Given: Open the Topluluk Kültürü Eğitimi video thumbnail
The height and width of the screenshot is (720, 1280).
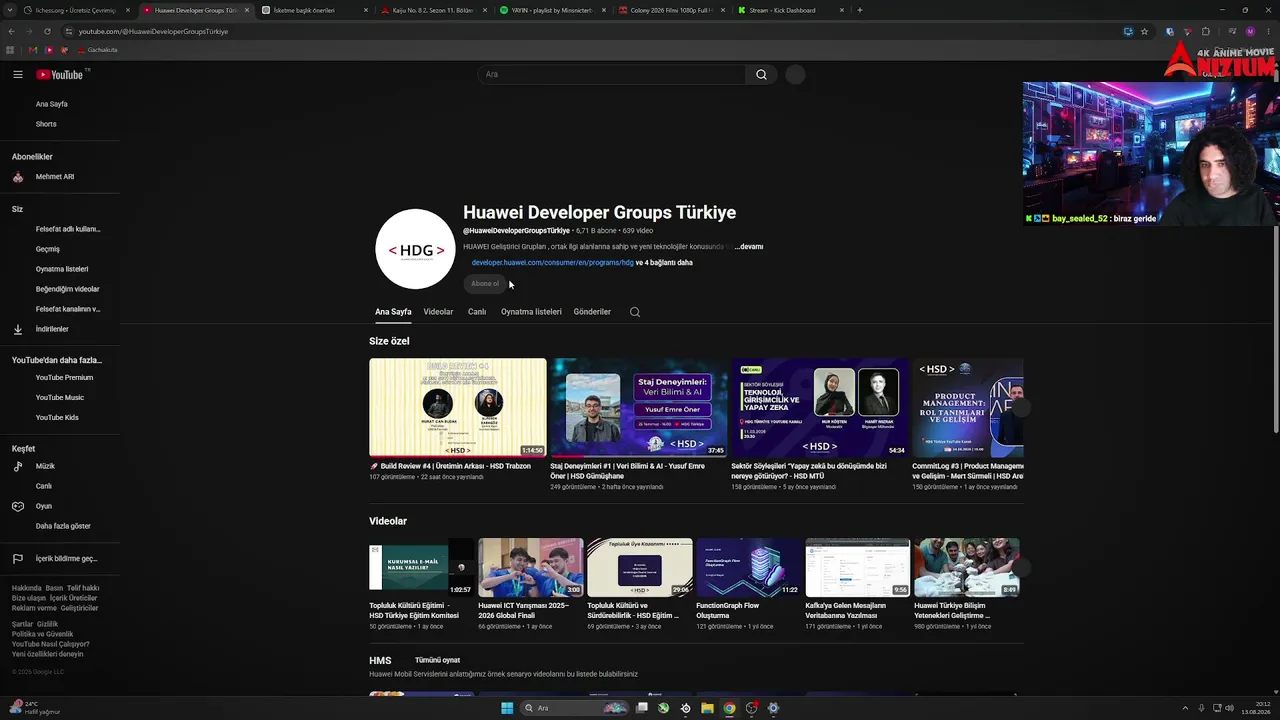Looking at the screenshot, I should pyautogui.click(x=422, y=568).
